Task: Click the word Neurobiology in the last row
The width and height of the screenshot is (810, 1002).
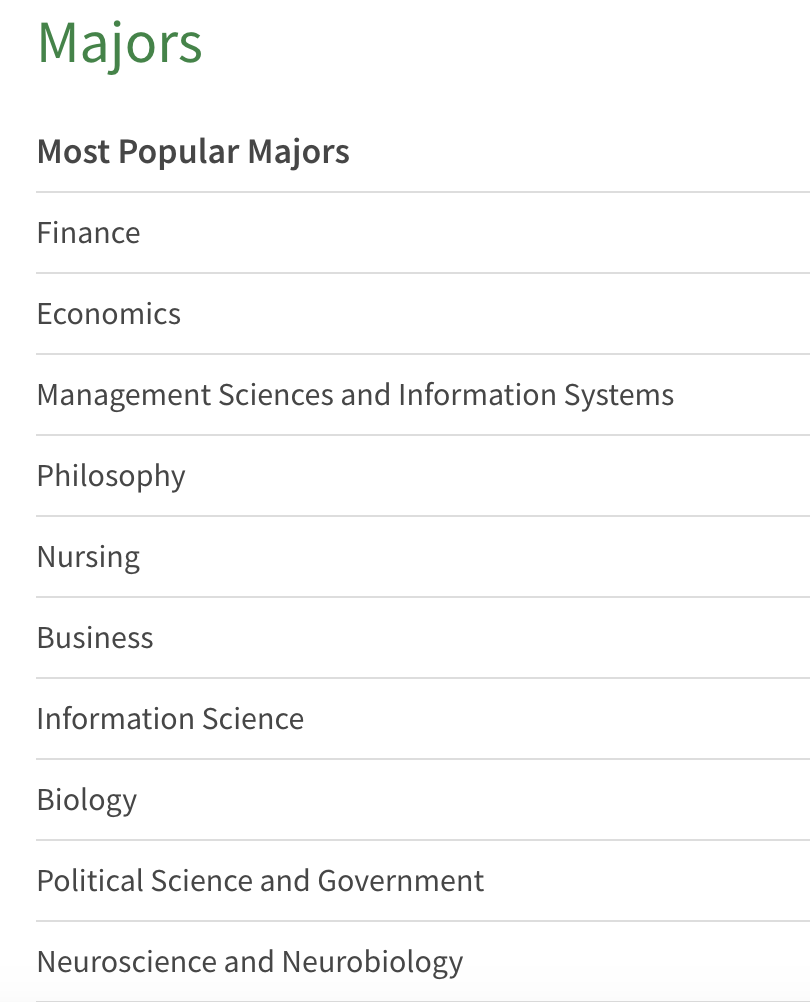Action: coord(372,962)
